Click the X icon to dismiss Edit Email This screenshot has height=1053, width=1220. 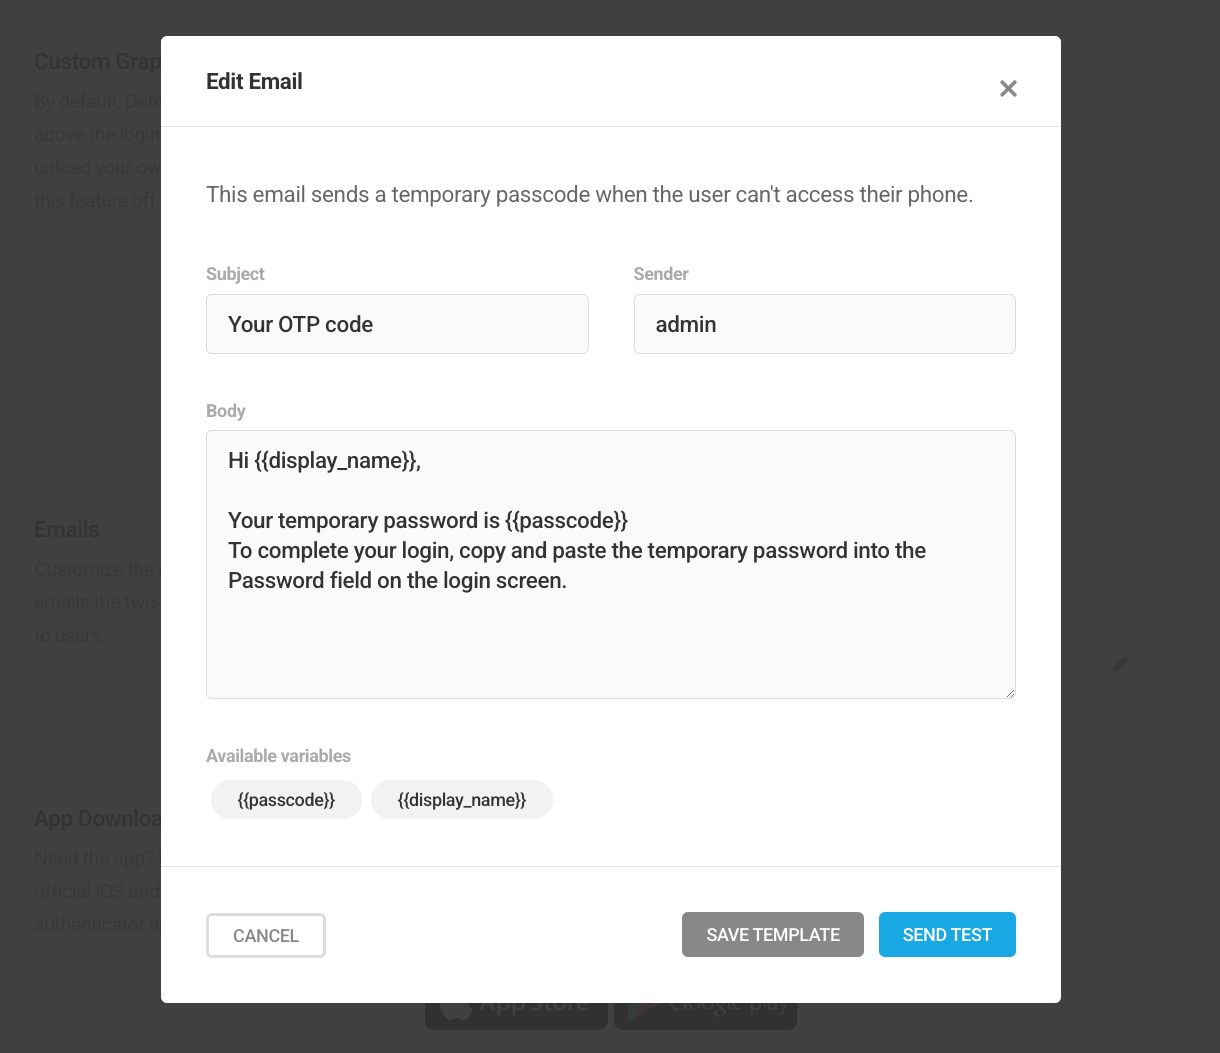[x=1008, y=88]
